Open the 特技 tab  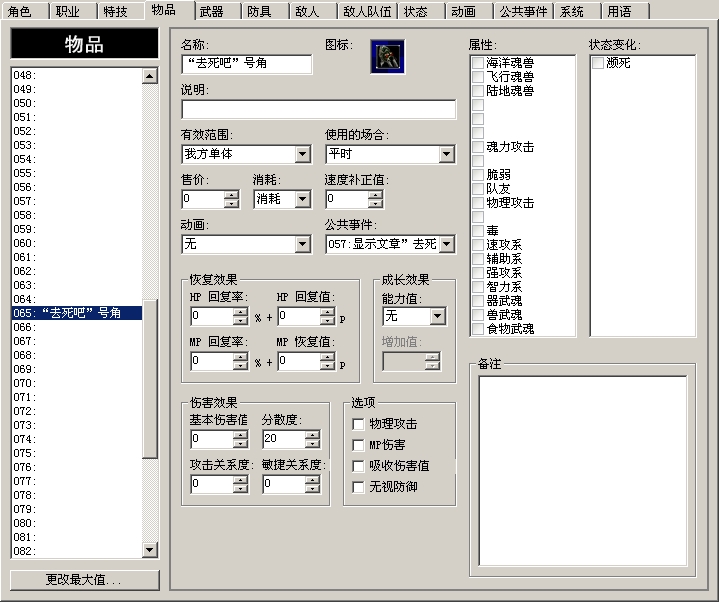click(x=116, y=11)
